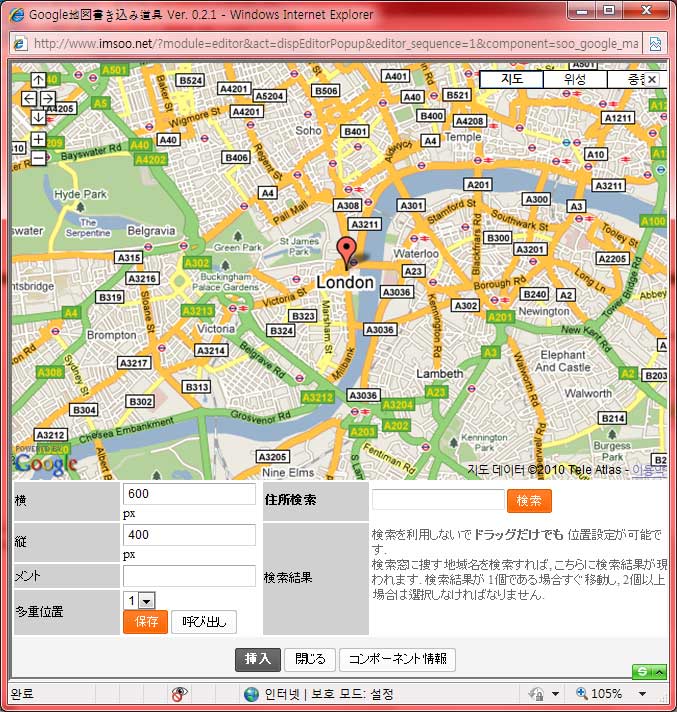Screen dimensions: 677x712
Task: Click the Soho label on map
Action: pyautogui.click(x=308, y=130)
